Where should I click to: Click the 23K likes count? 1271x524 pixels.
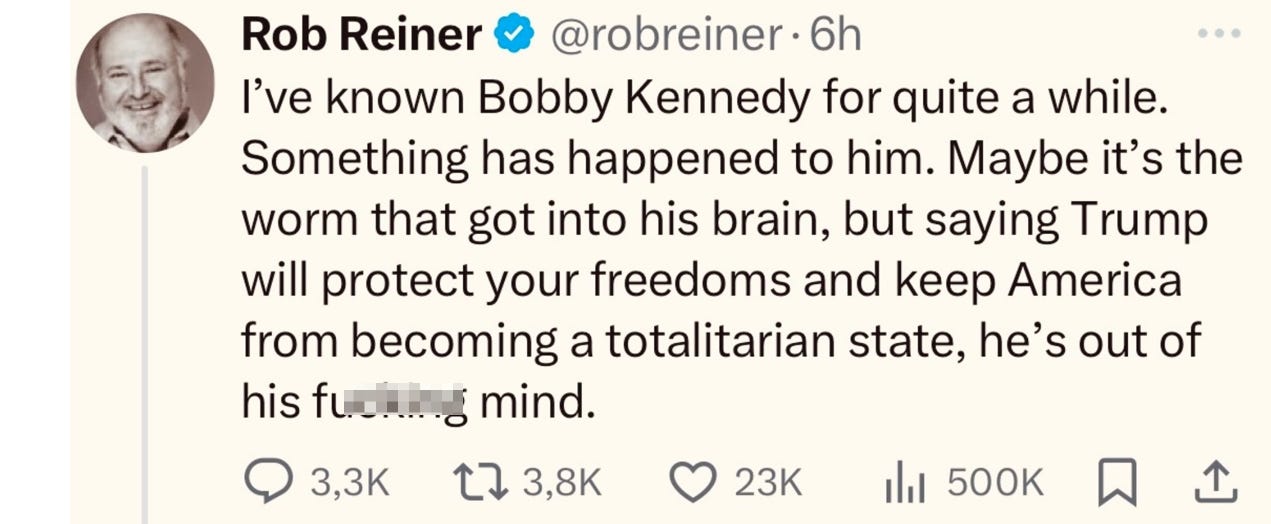point(768,484)
